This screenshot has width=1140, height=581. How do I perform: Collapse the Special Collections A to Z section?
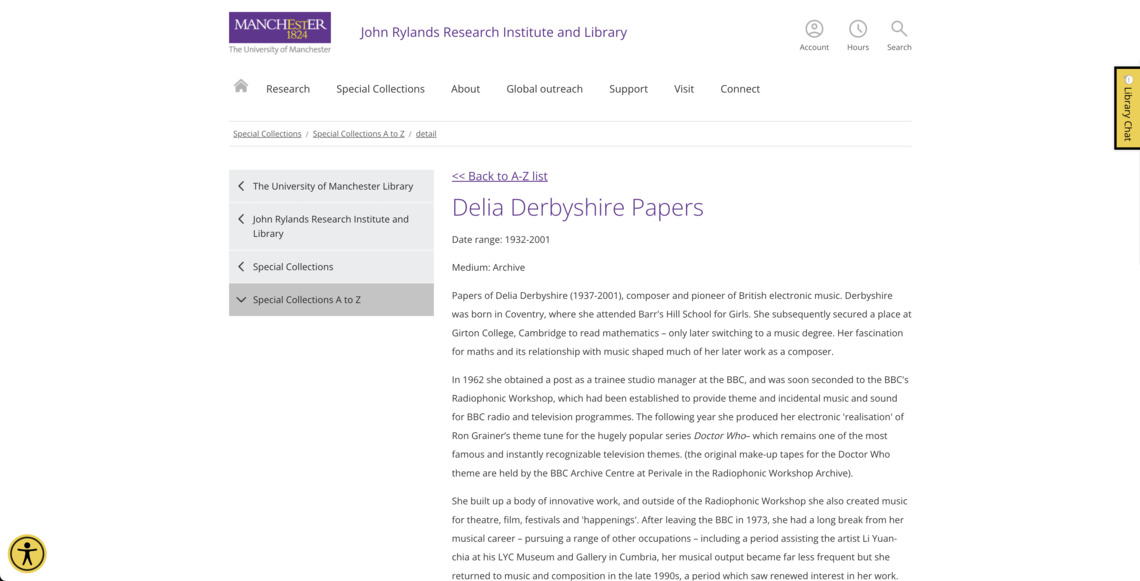[241, 300]
